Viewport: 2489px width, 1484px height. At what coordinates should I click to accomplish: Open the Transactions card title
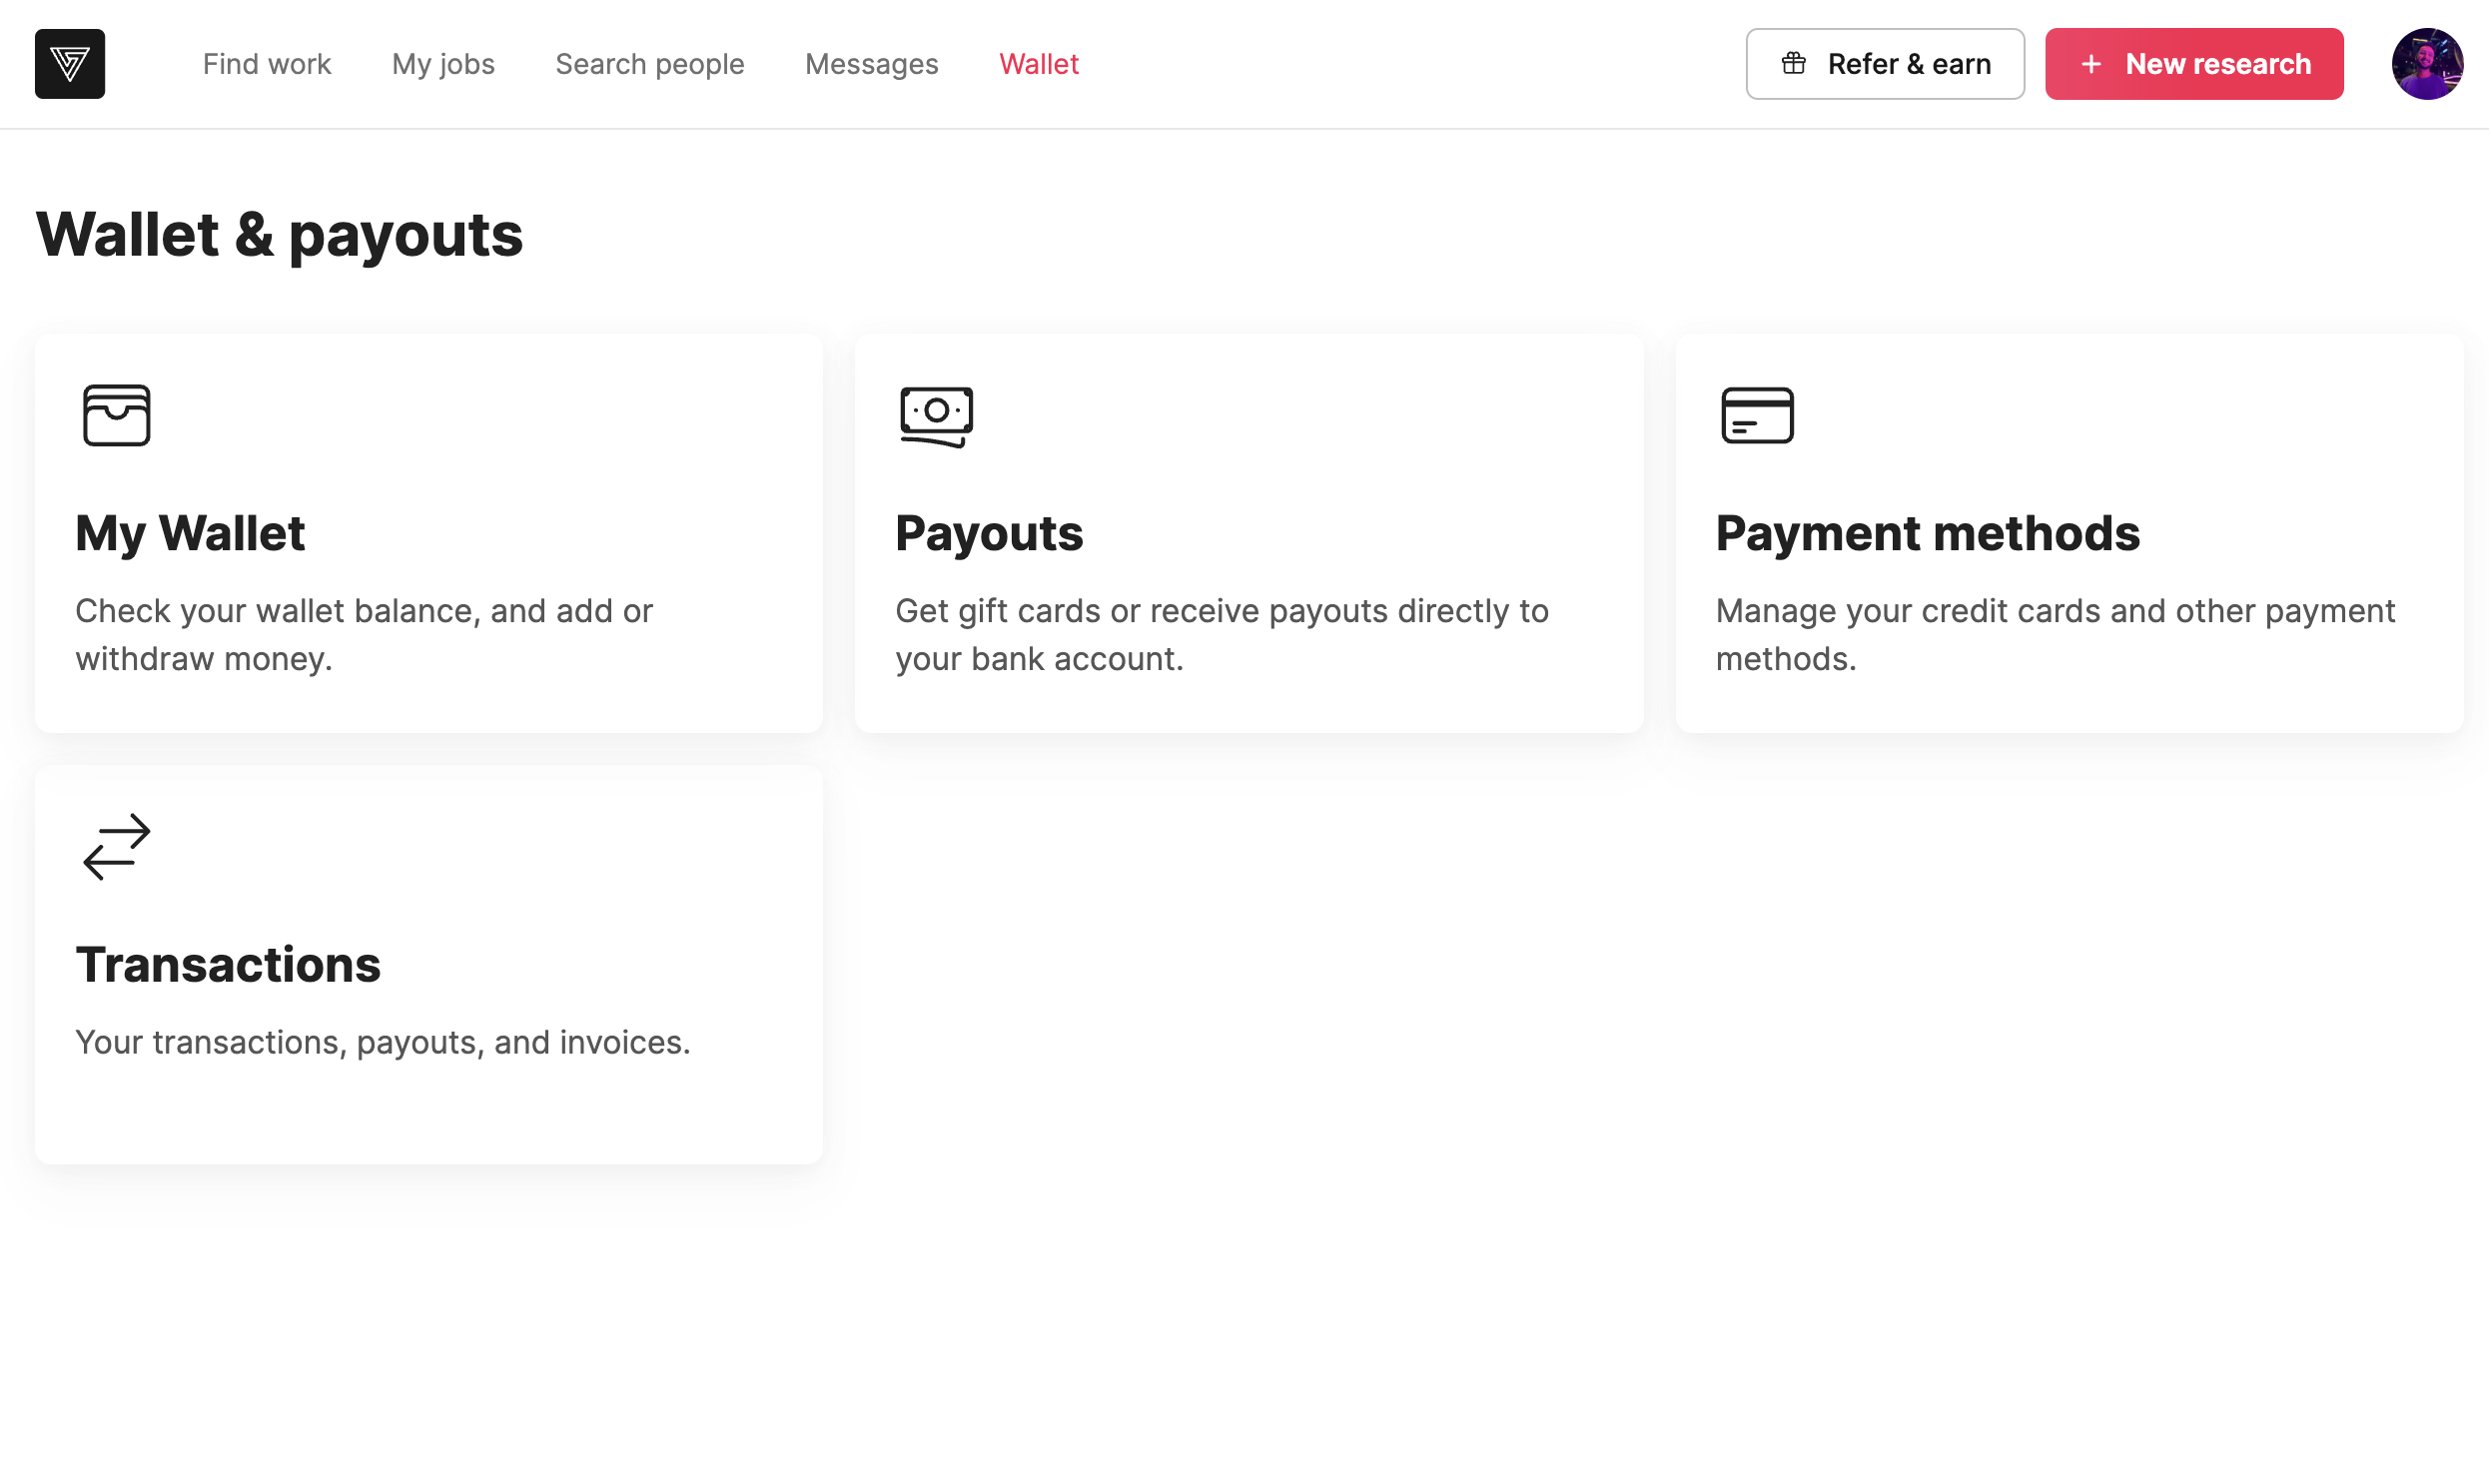pyautogui.click(x=228, y=964)
